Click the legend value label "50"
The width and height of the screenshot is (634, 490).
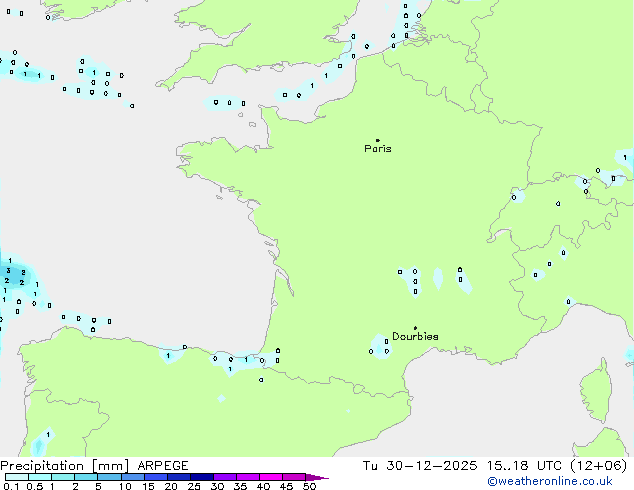(309, 486)
